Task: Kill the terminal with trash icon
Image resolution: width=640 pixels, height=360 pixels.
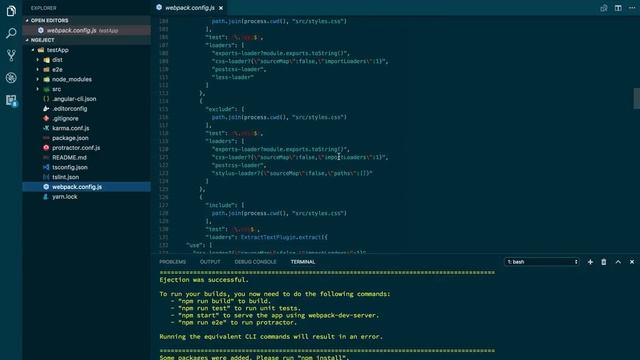Action: point(604,262)
